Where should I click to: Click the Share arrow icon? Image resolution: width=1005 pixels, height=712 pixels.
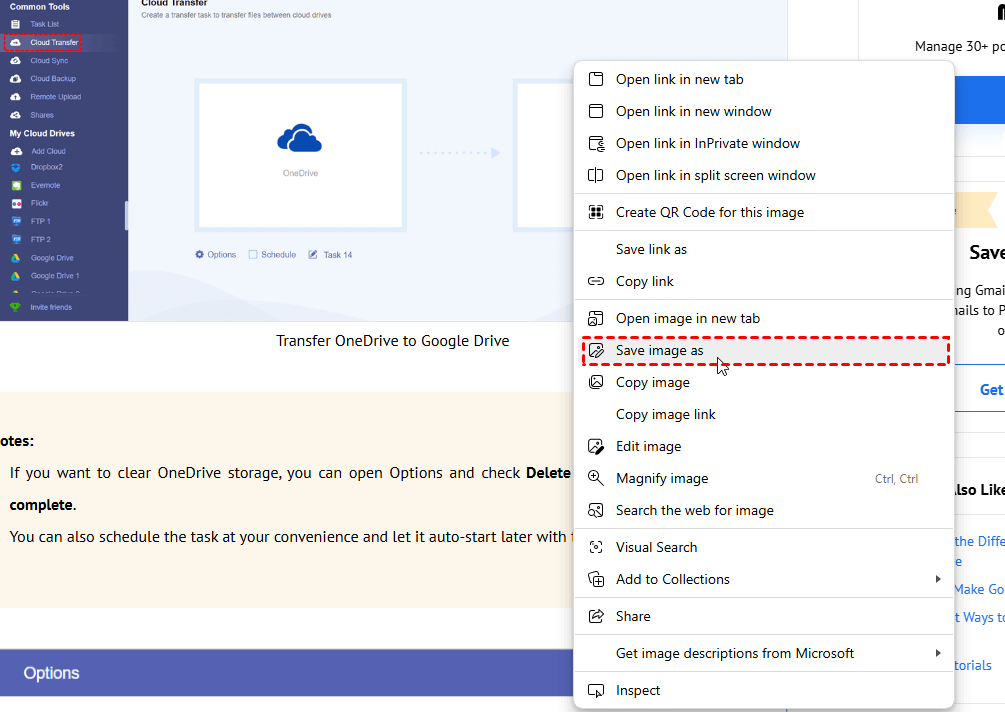[x=595, y=617]
